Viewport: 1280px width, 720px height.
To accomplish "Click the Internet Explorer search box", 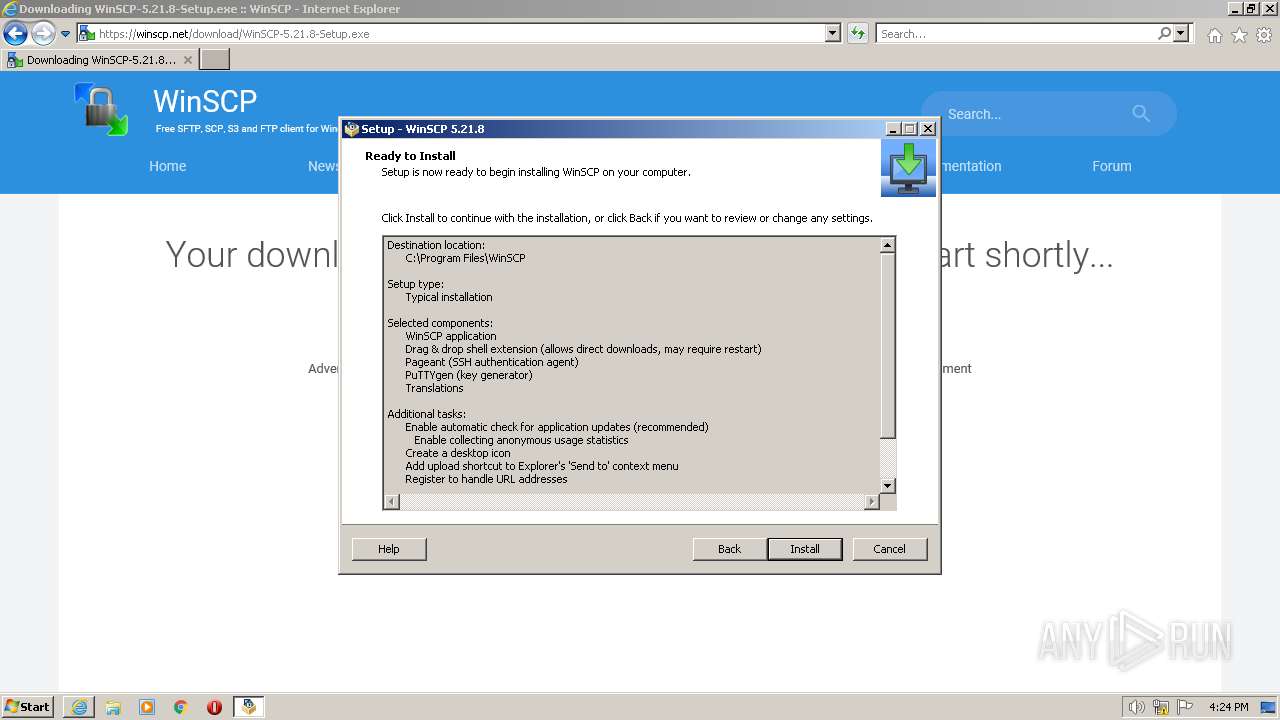I will pos(1016,34).
